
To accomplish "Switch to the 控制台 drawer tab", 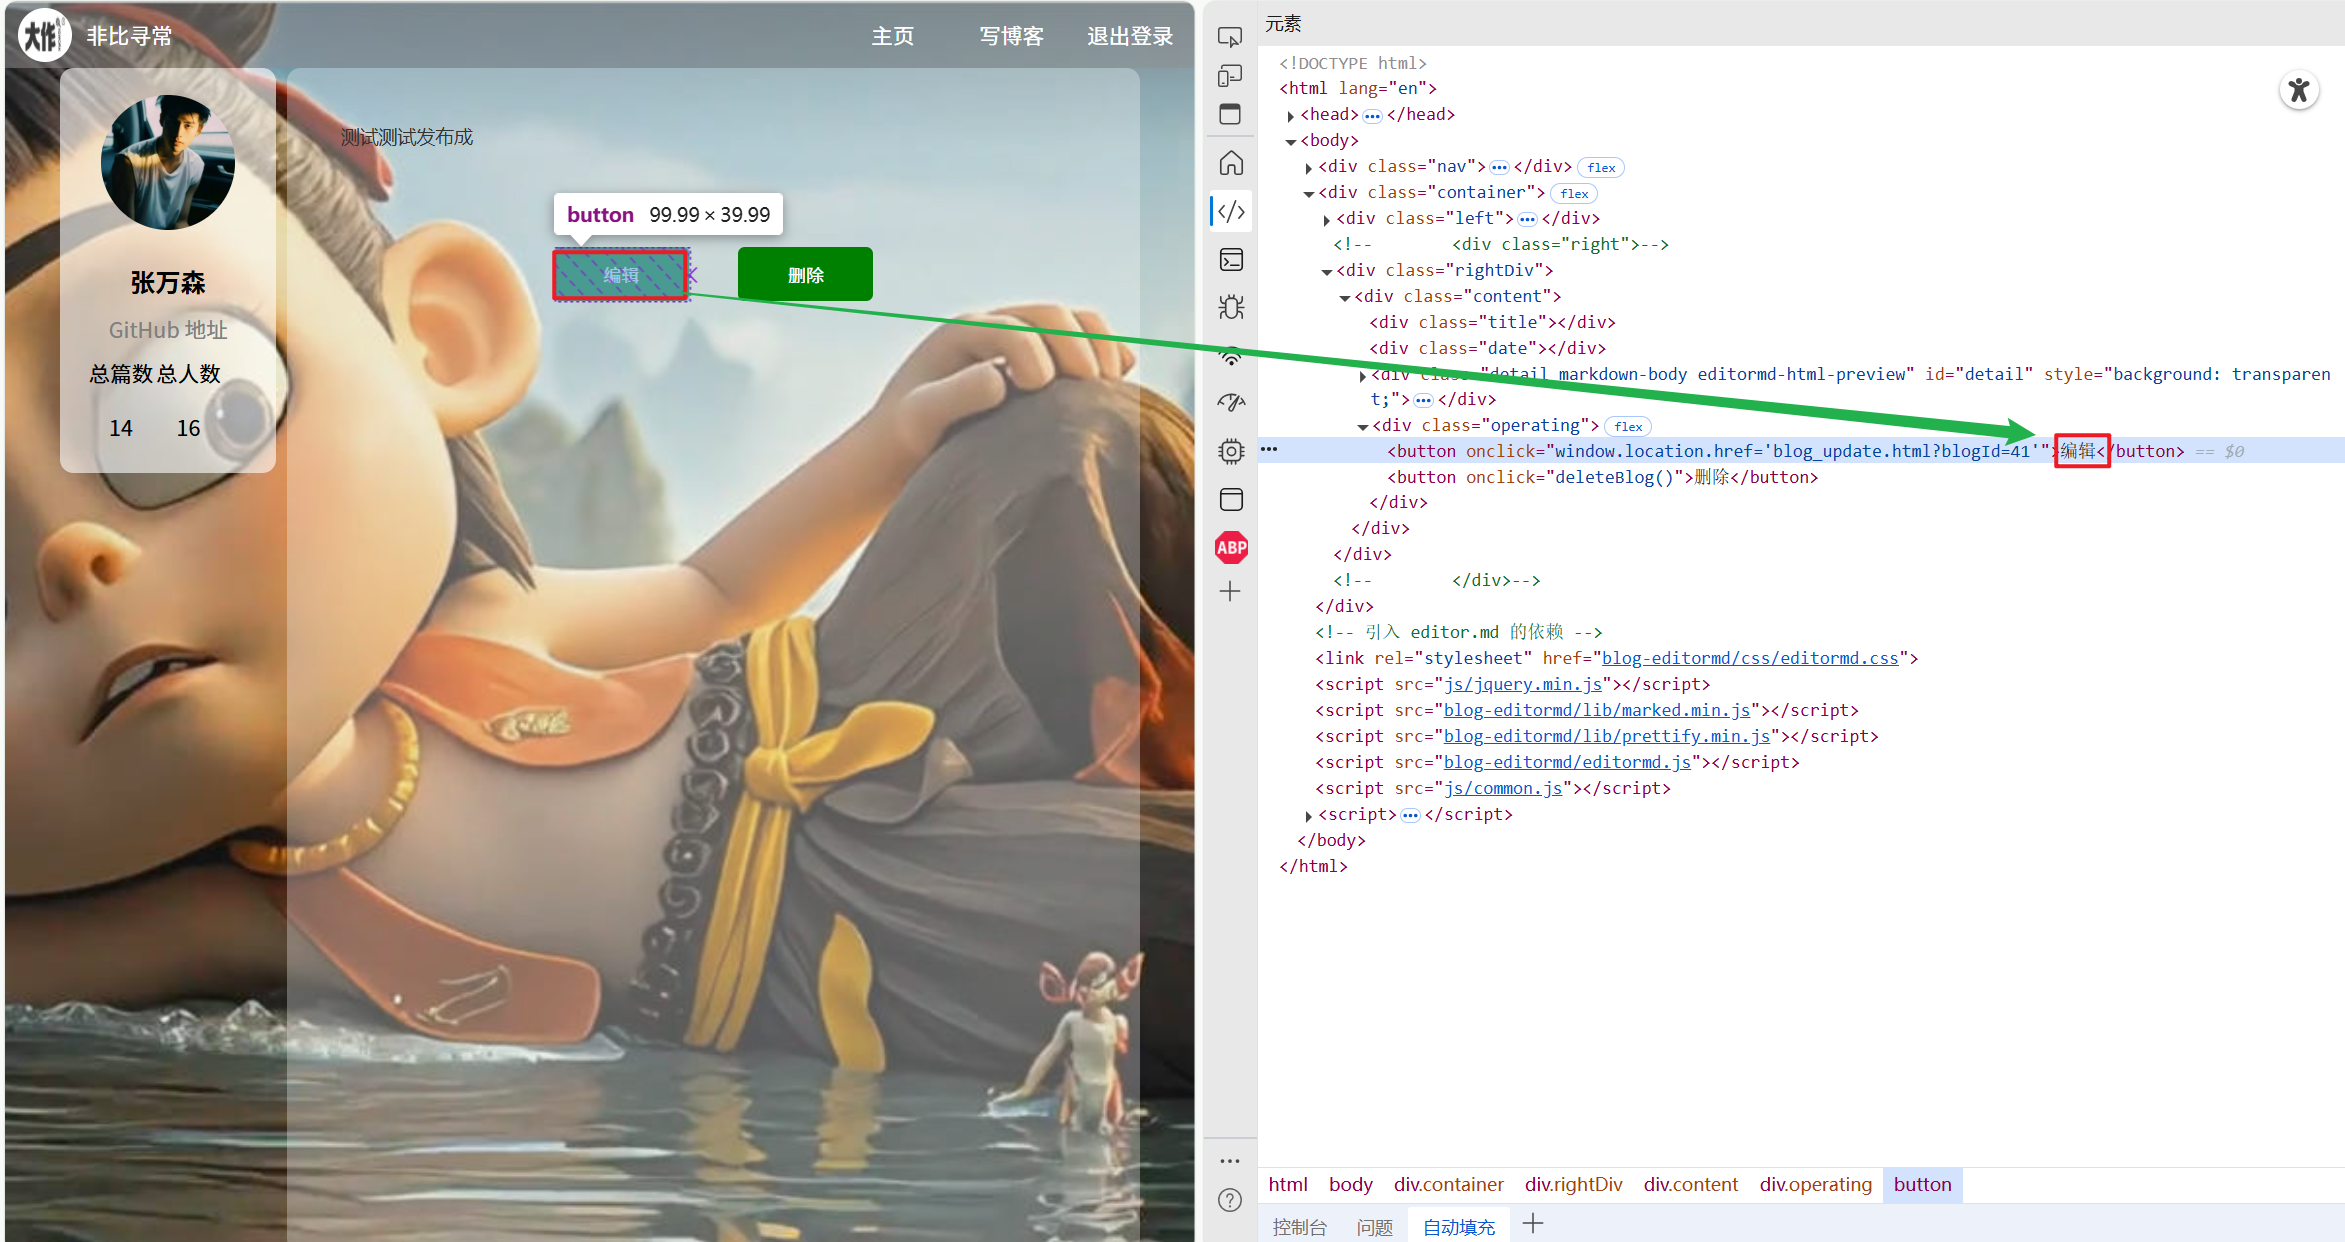I will 1299,1226.
